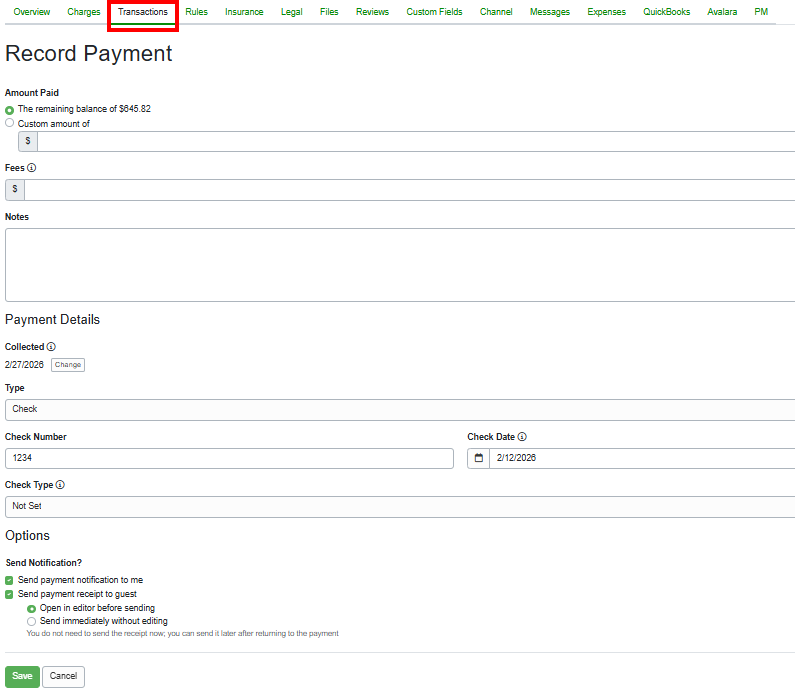Open the Messages tab
The image size is (795, 699).
click(550, 12)
